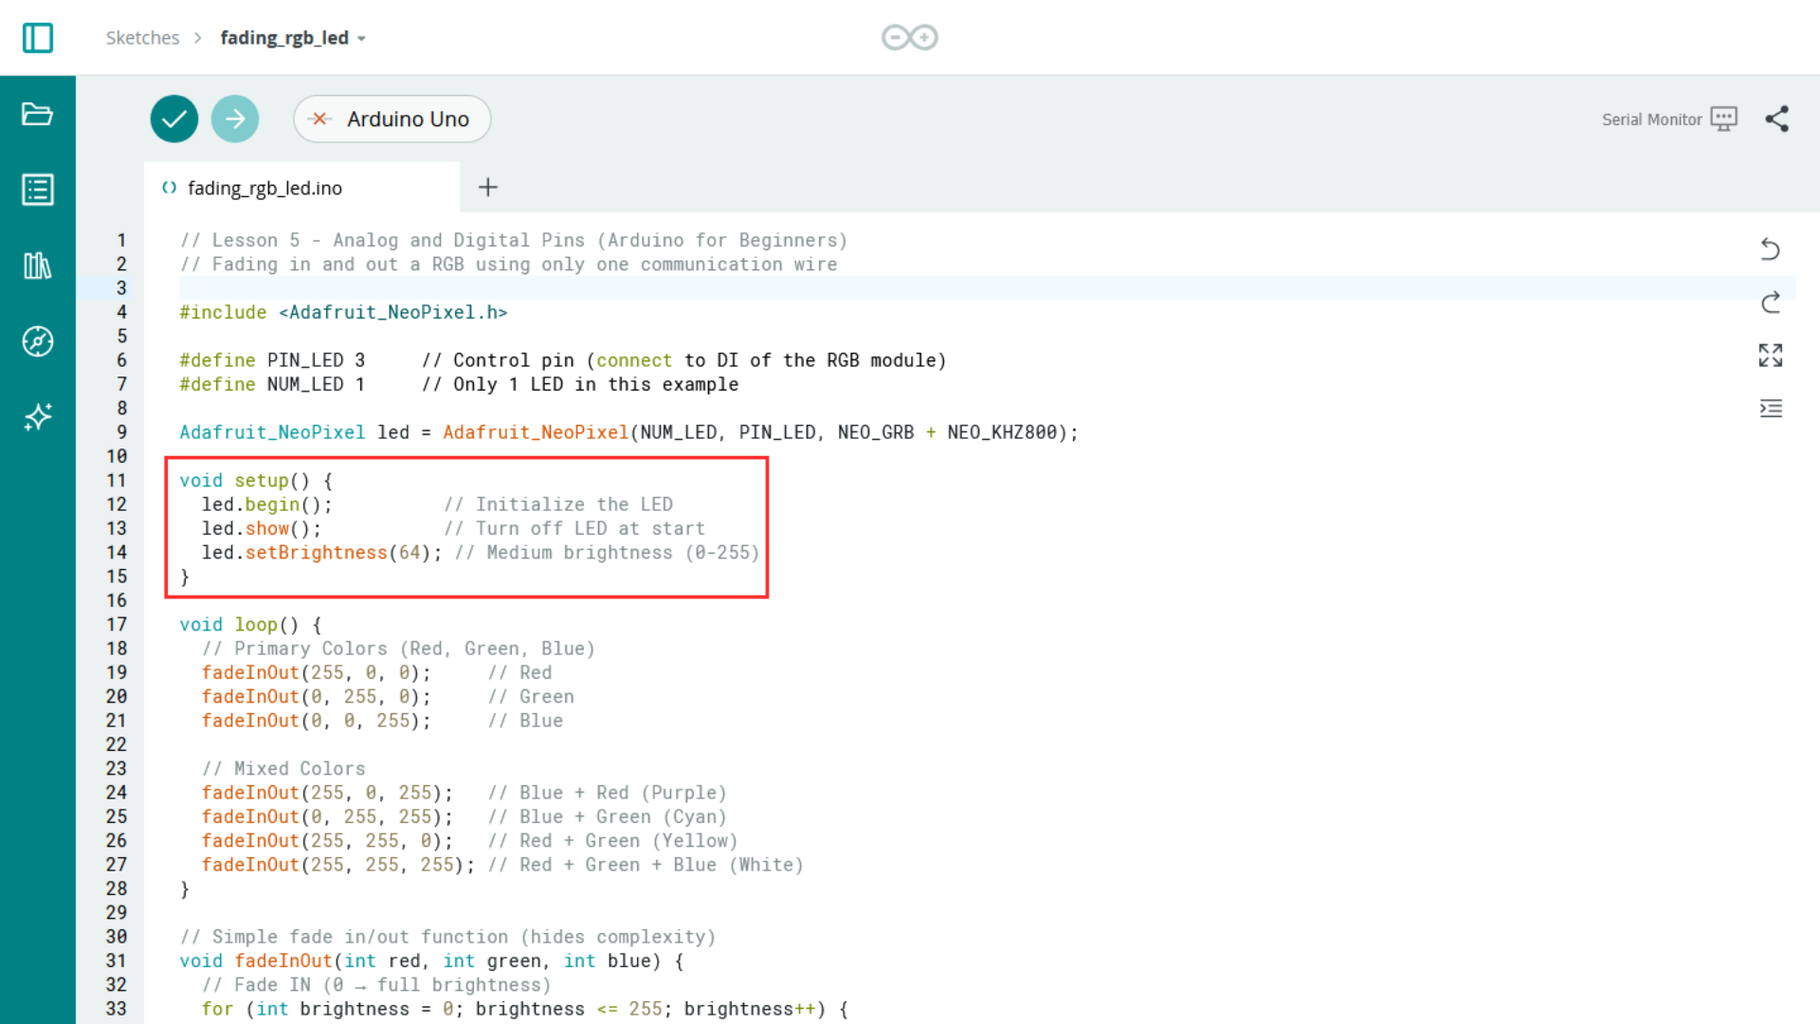Go back to Sketches list
Image resolution: width=1820 pixels, height=1024 pixels.
pyautogui.click(x=142, y=37)
